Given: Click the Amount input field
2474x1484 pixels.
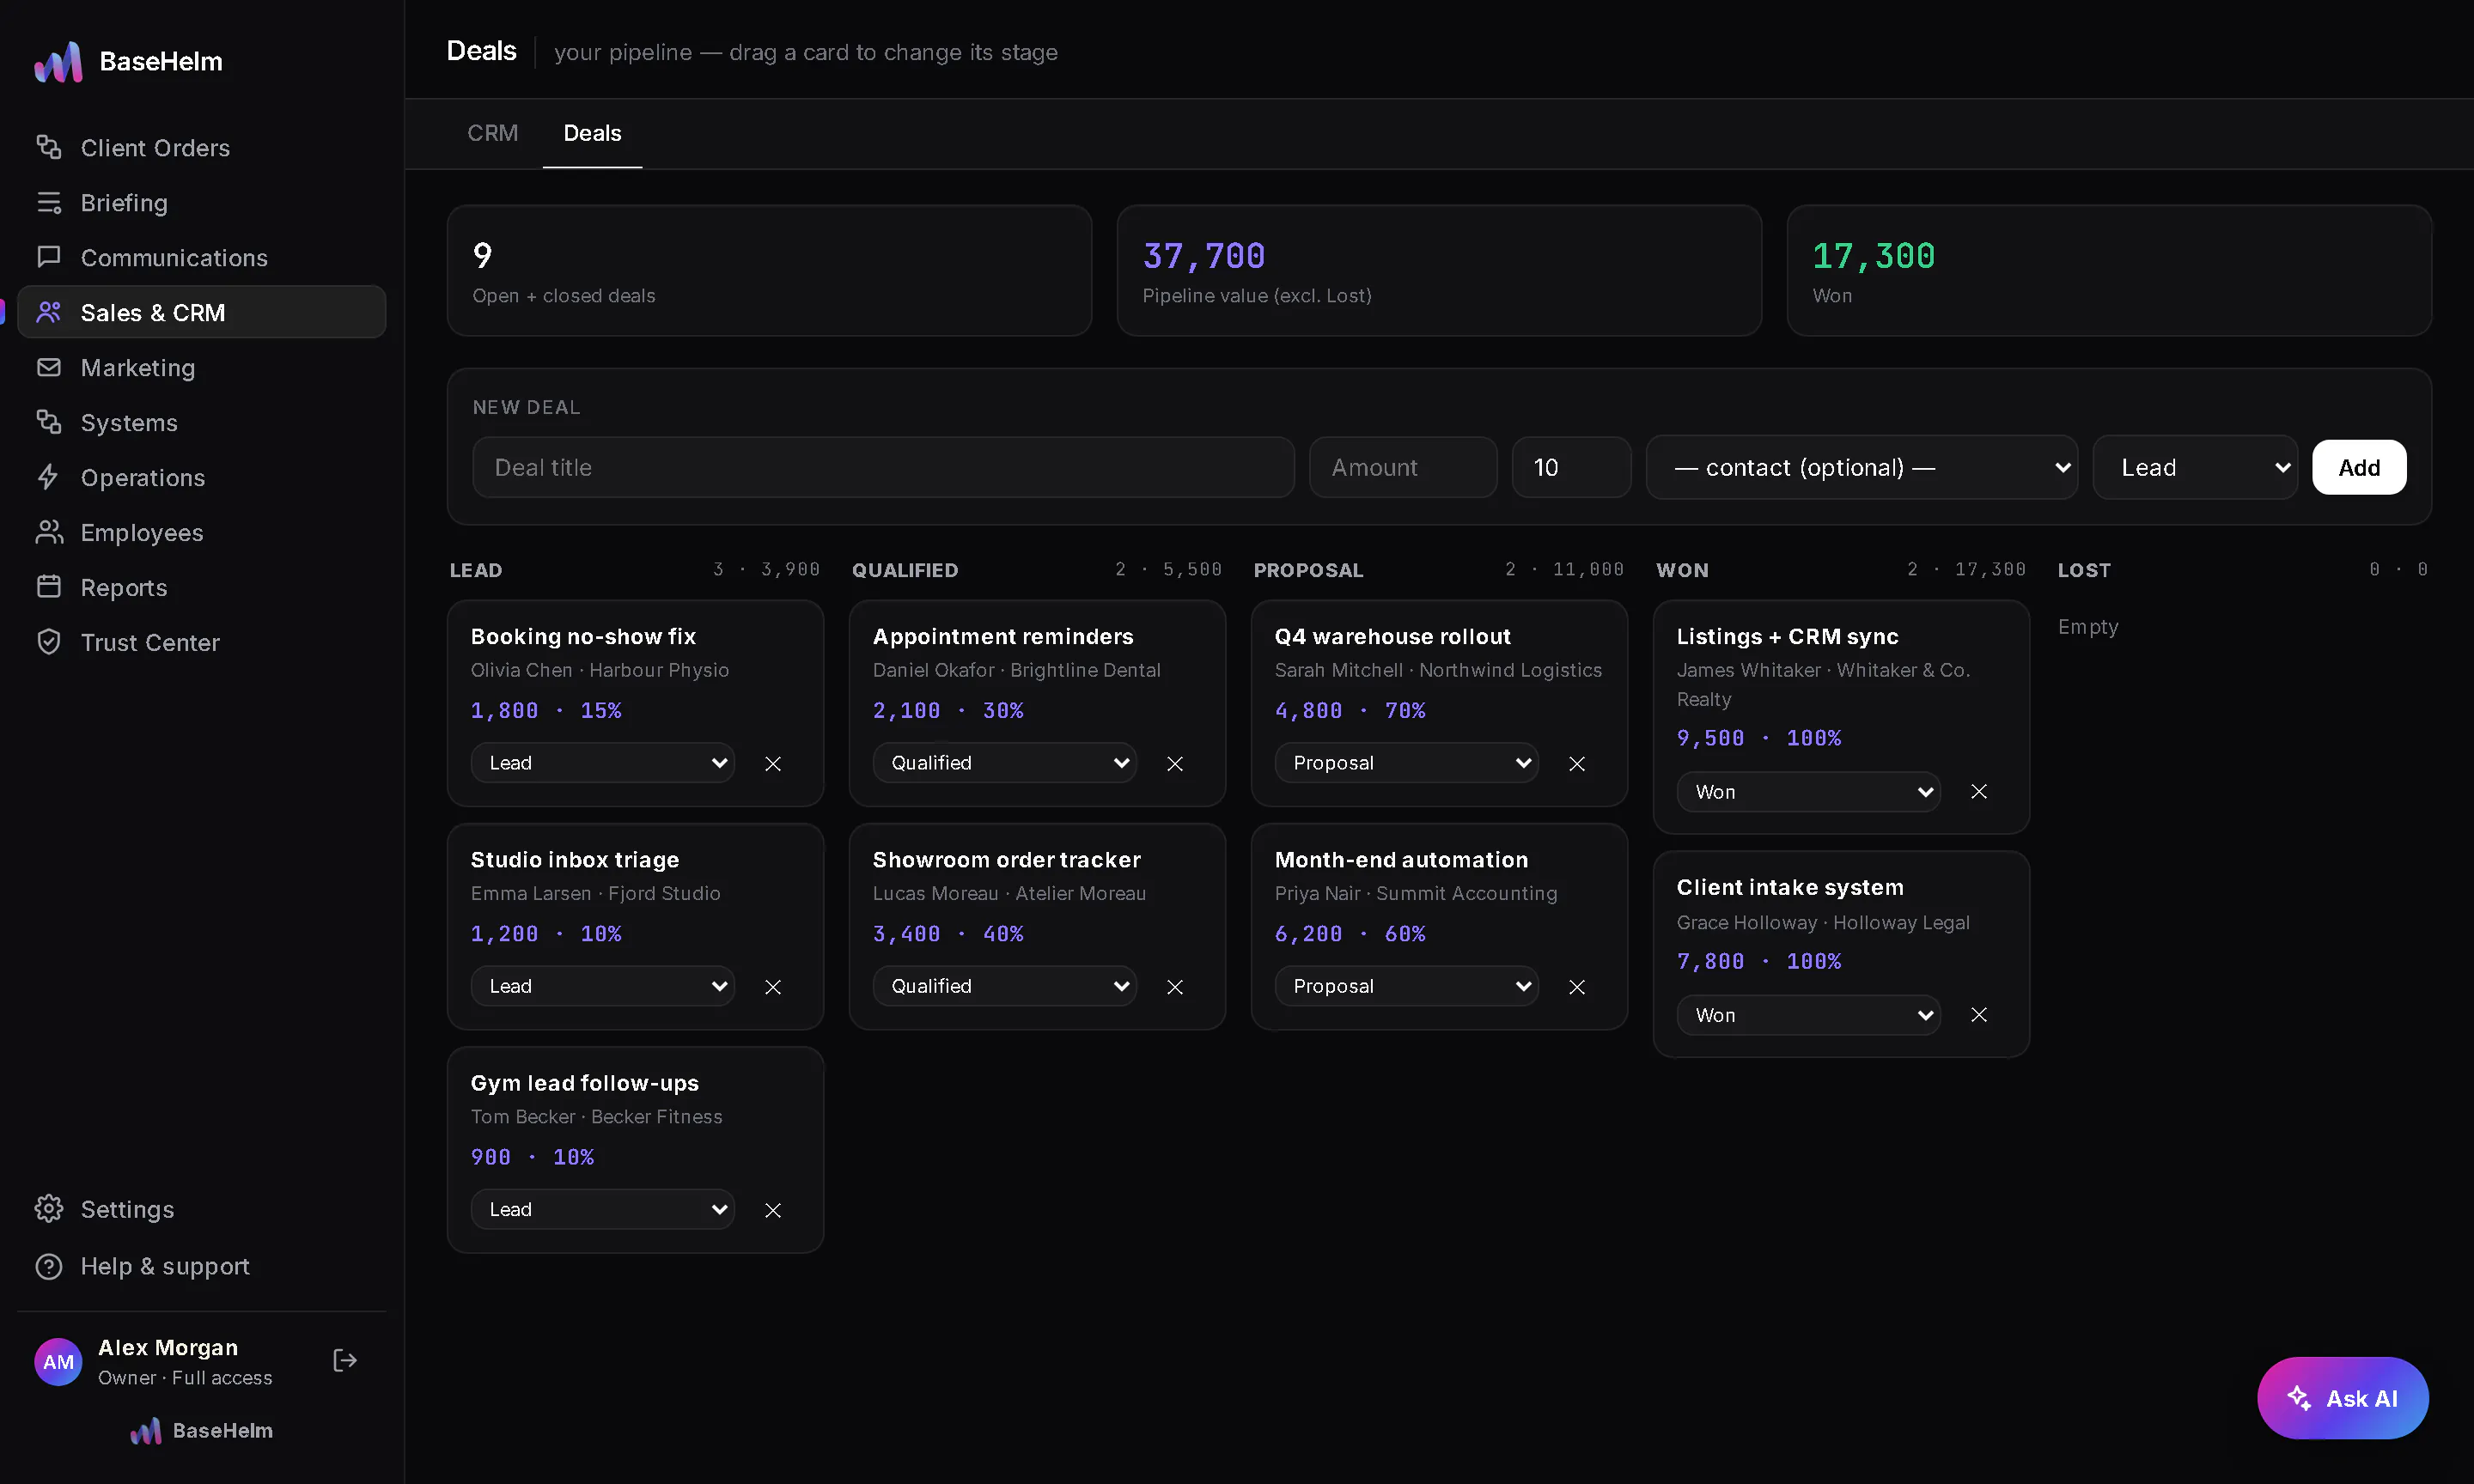Looking at the screenshot, I should tap(1403, 467).
